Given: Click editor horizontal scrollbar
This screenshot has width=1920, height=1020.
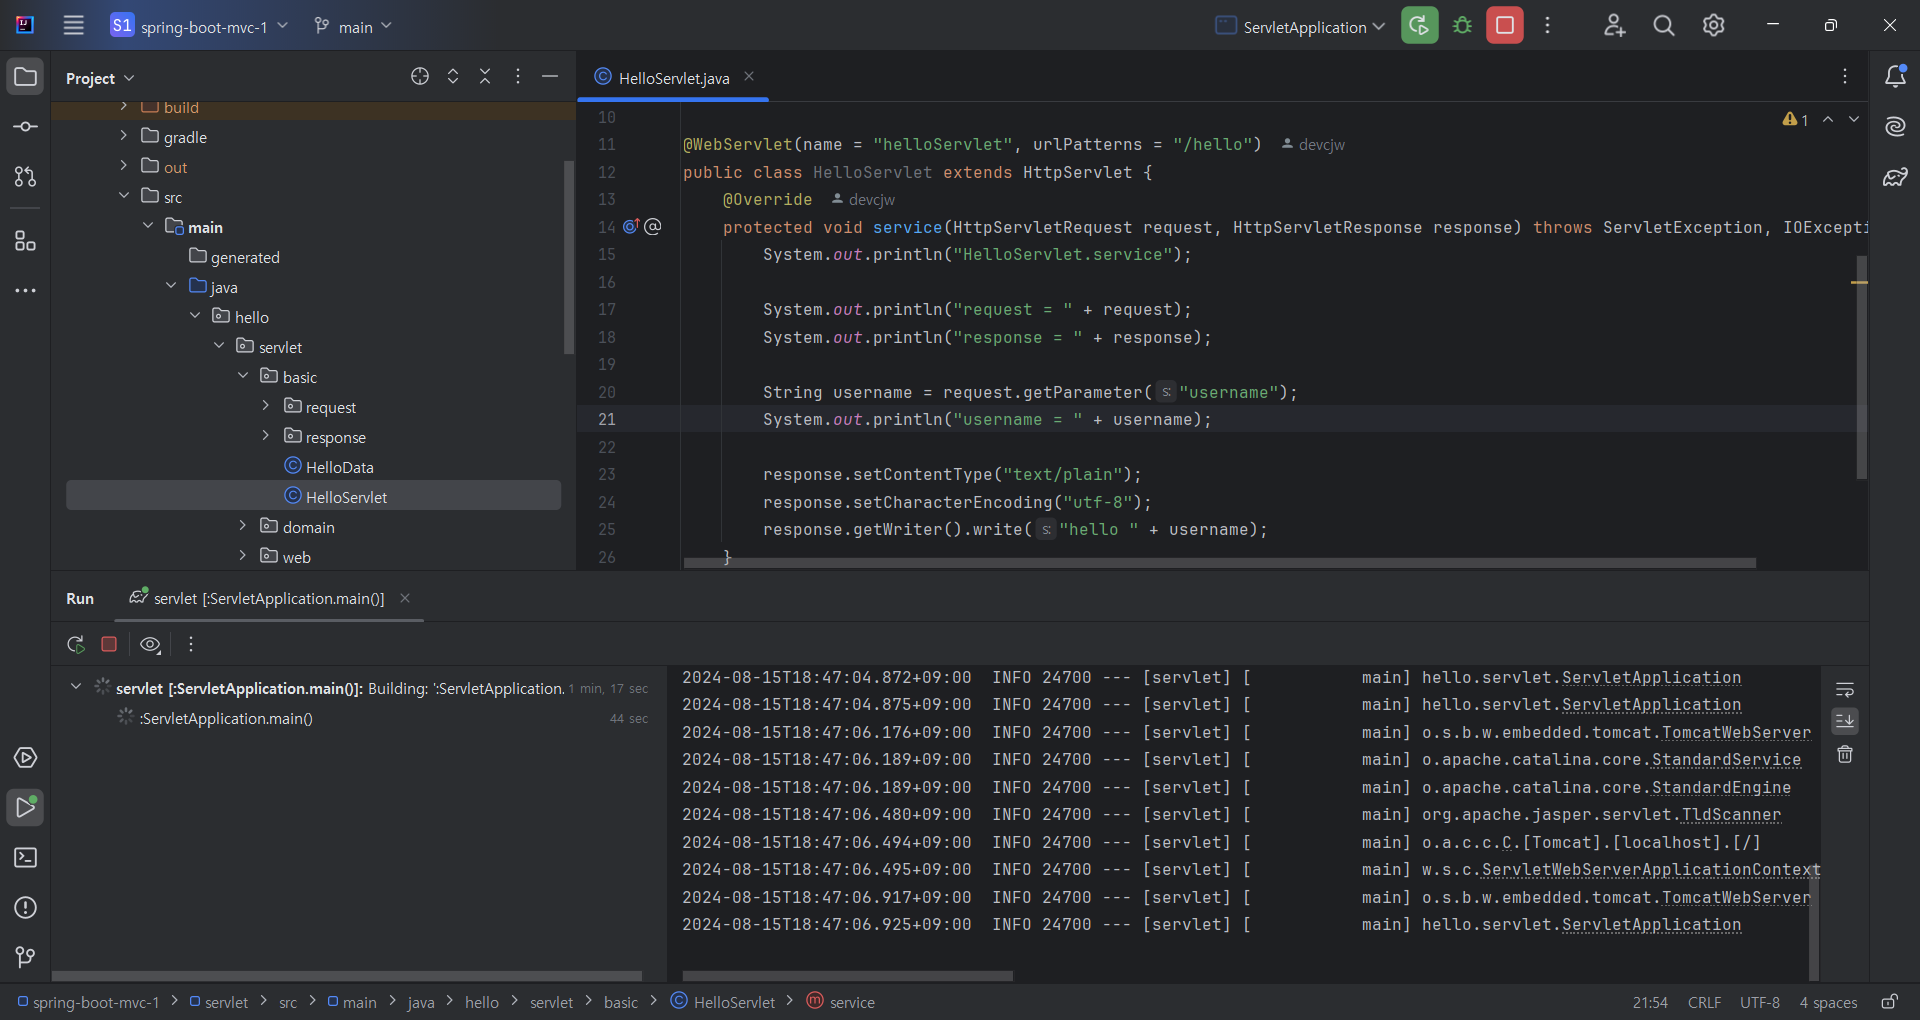Looking at the screenshot, I should tap(1220, 563).
